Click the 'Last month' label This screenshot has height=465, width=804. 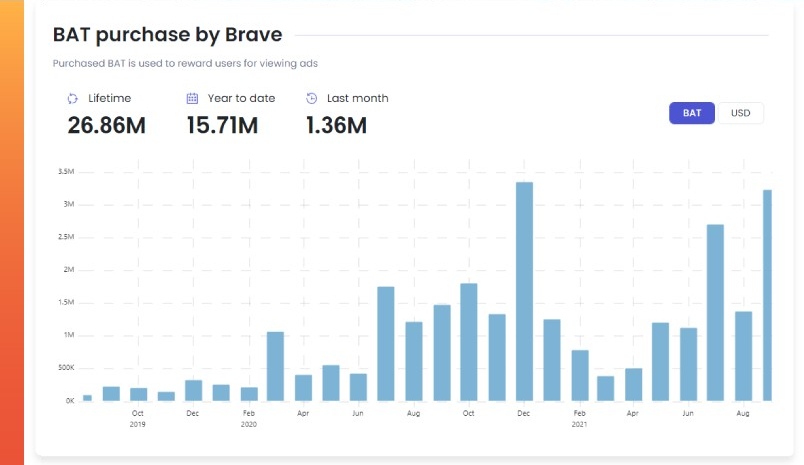(357, 98)
